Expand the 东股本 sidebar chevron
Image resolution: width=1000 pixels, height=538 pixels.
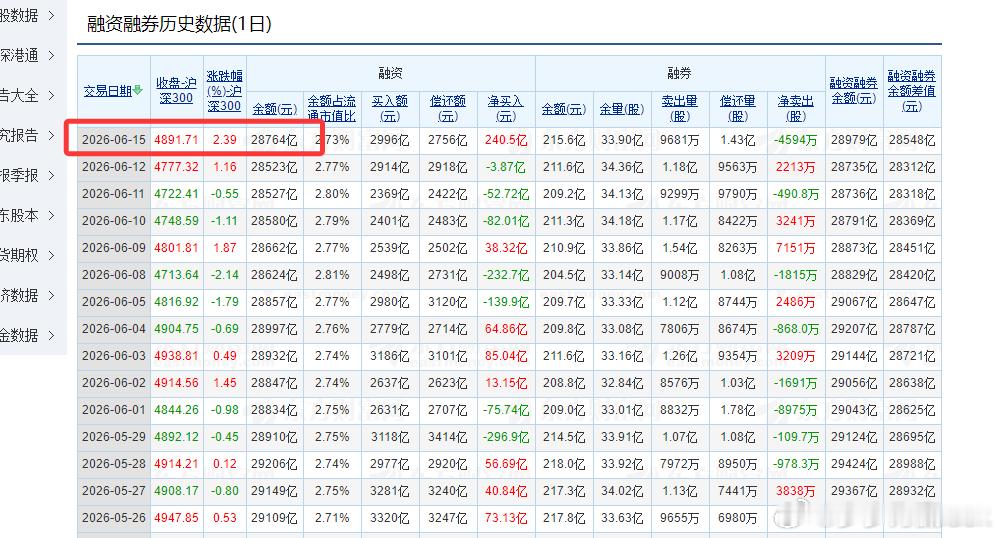click(x=52, y=215)
